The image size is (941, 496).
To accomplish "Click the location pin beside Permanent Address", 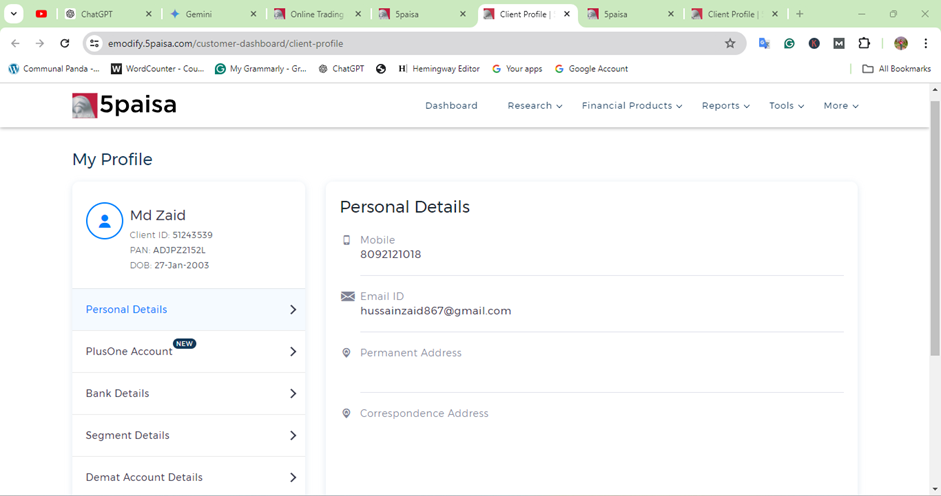I will [346, 352].
